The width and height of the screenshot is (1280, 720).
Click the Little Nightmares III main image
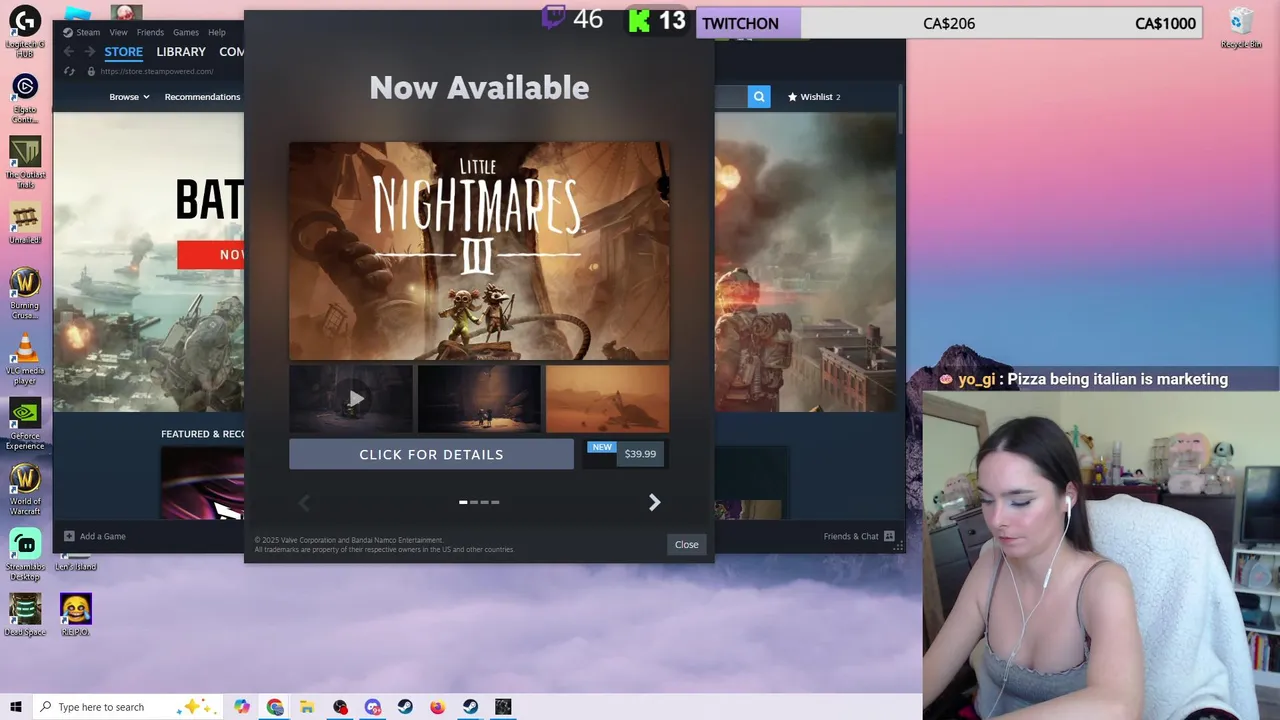click(479, 251)
